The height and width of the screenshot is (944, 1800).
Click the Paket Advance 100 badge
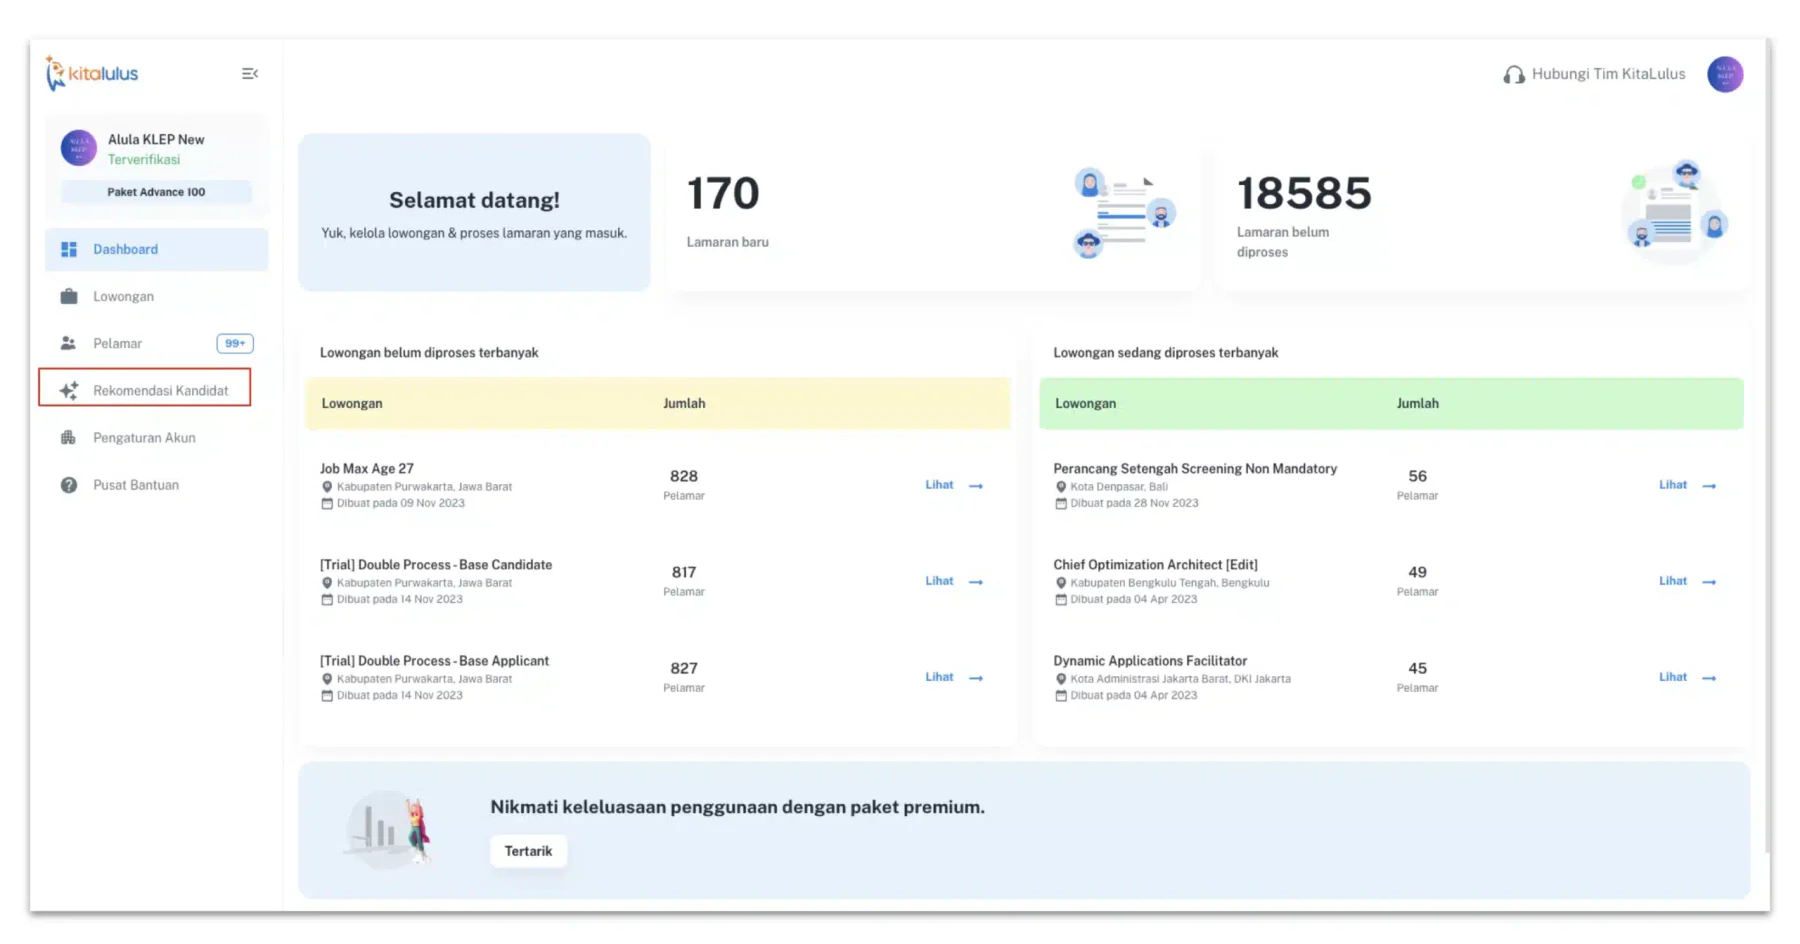tap(156, 192)
